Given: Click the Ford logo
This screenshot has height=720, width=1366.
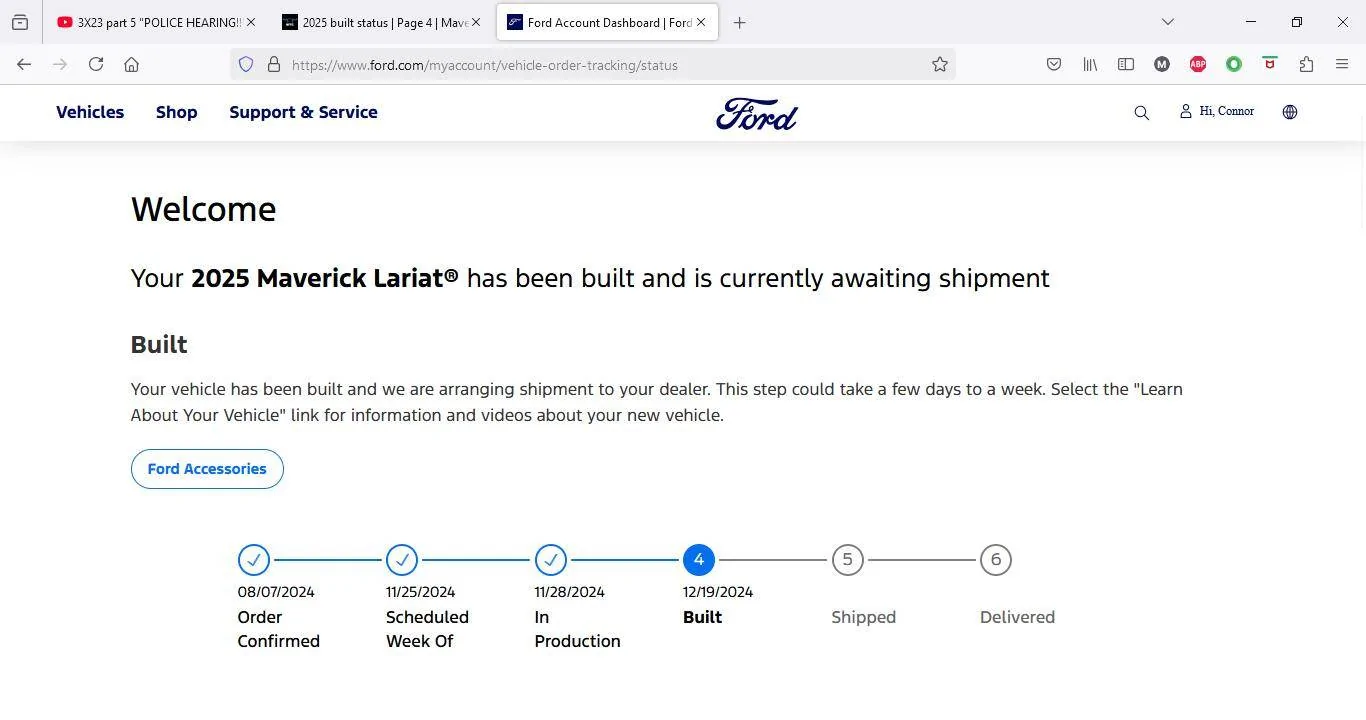Looking at the screenshot, I should pos(757,114).
